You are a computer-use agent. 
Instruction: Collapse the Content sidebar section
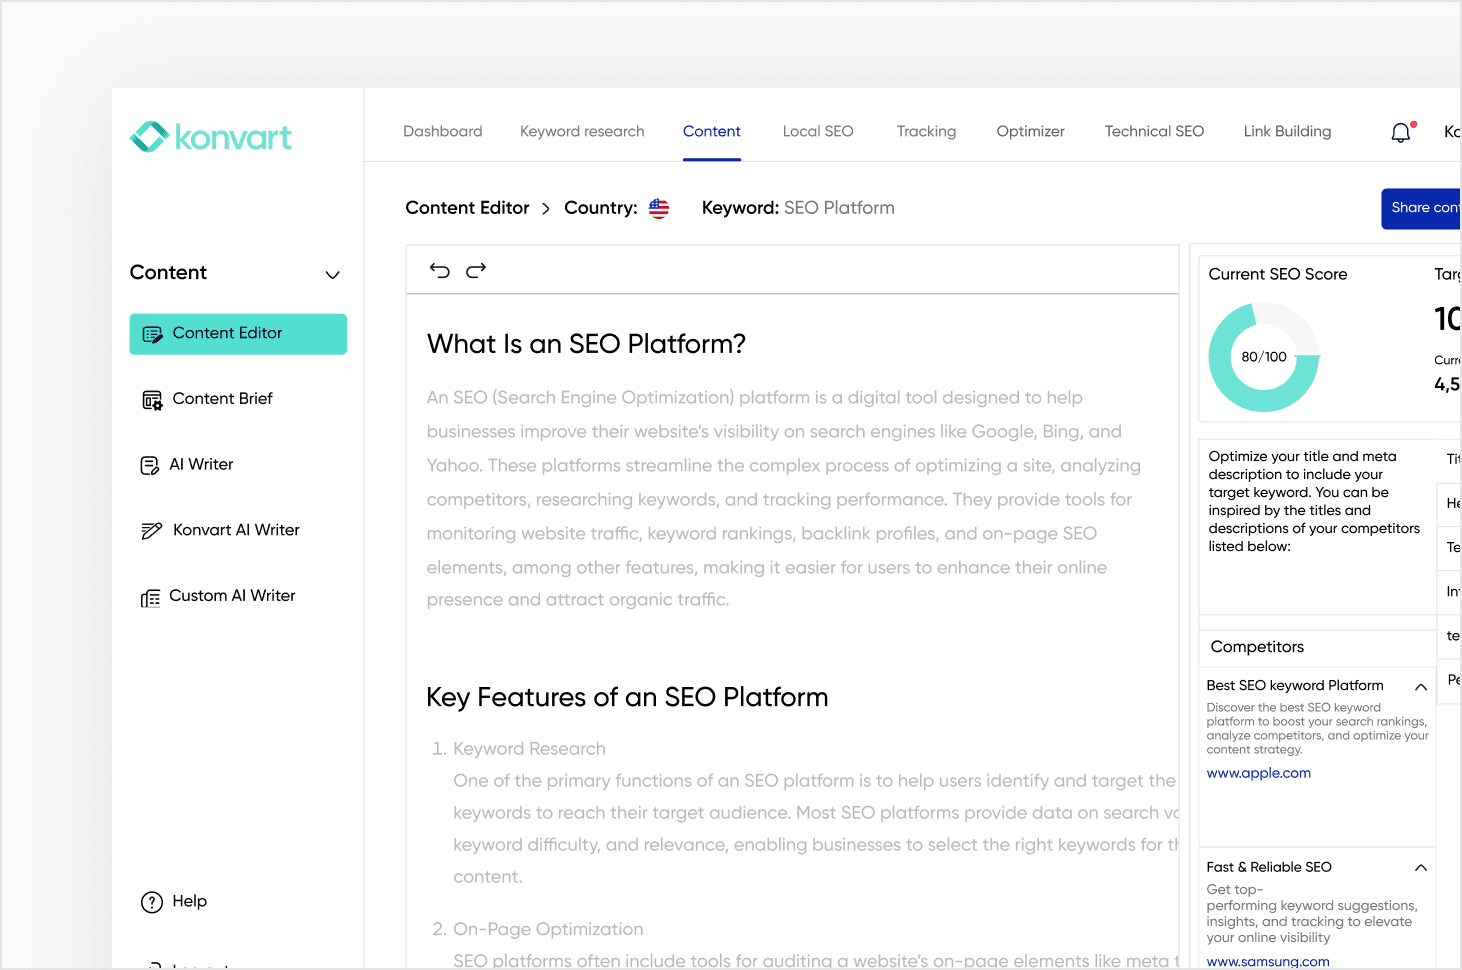click(333, 274)
